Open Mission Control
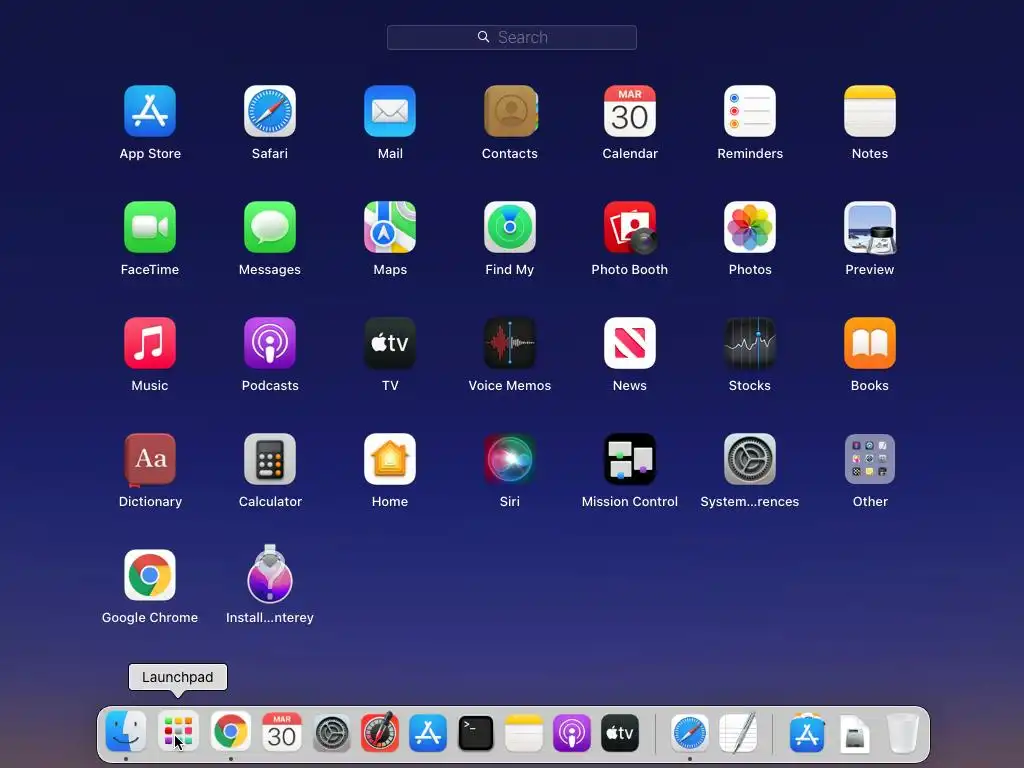Image resolution: width=1024 pixels, height=768 pixels. [630, 459]
